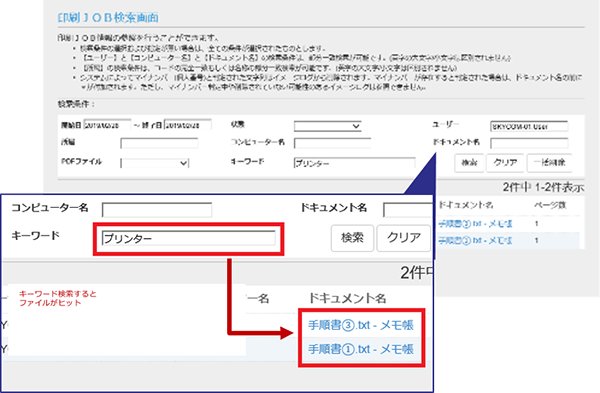Viewport: 600px width, 393px height.
Task: Focus the enlarged ドキュメント名 input in the callout
Action: 408,210
